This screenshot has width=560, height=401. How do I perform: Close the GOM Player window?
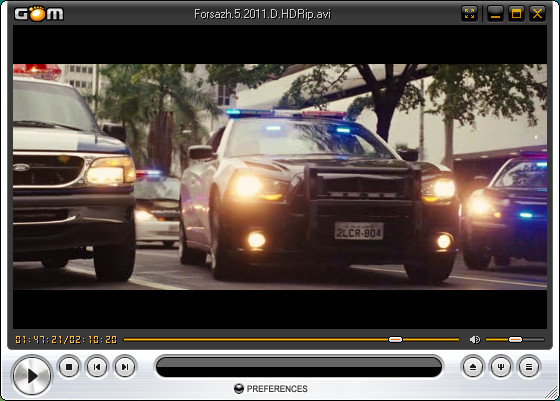pyautogui.click(x=537, y=14)
